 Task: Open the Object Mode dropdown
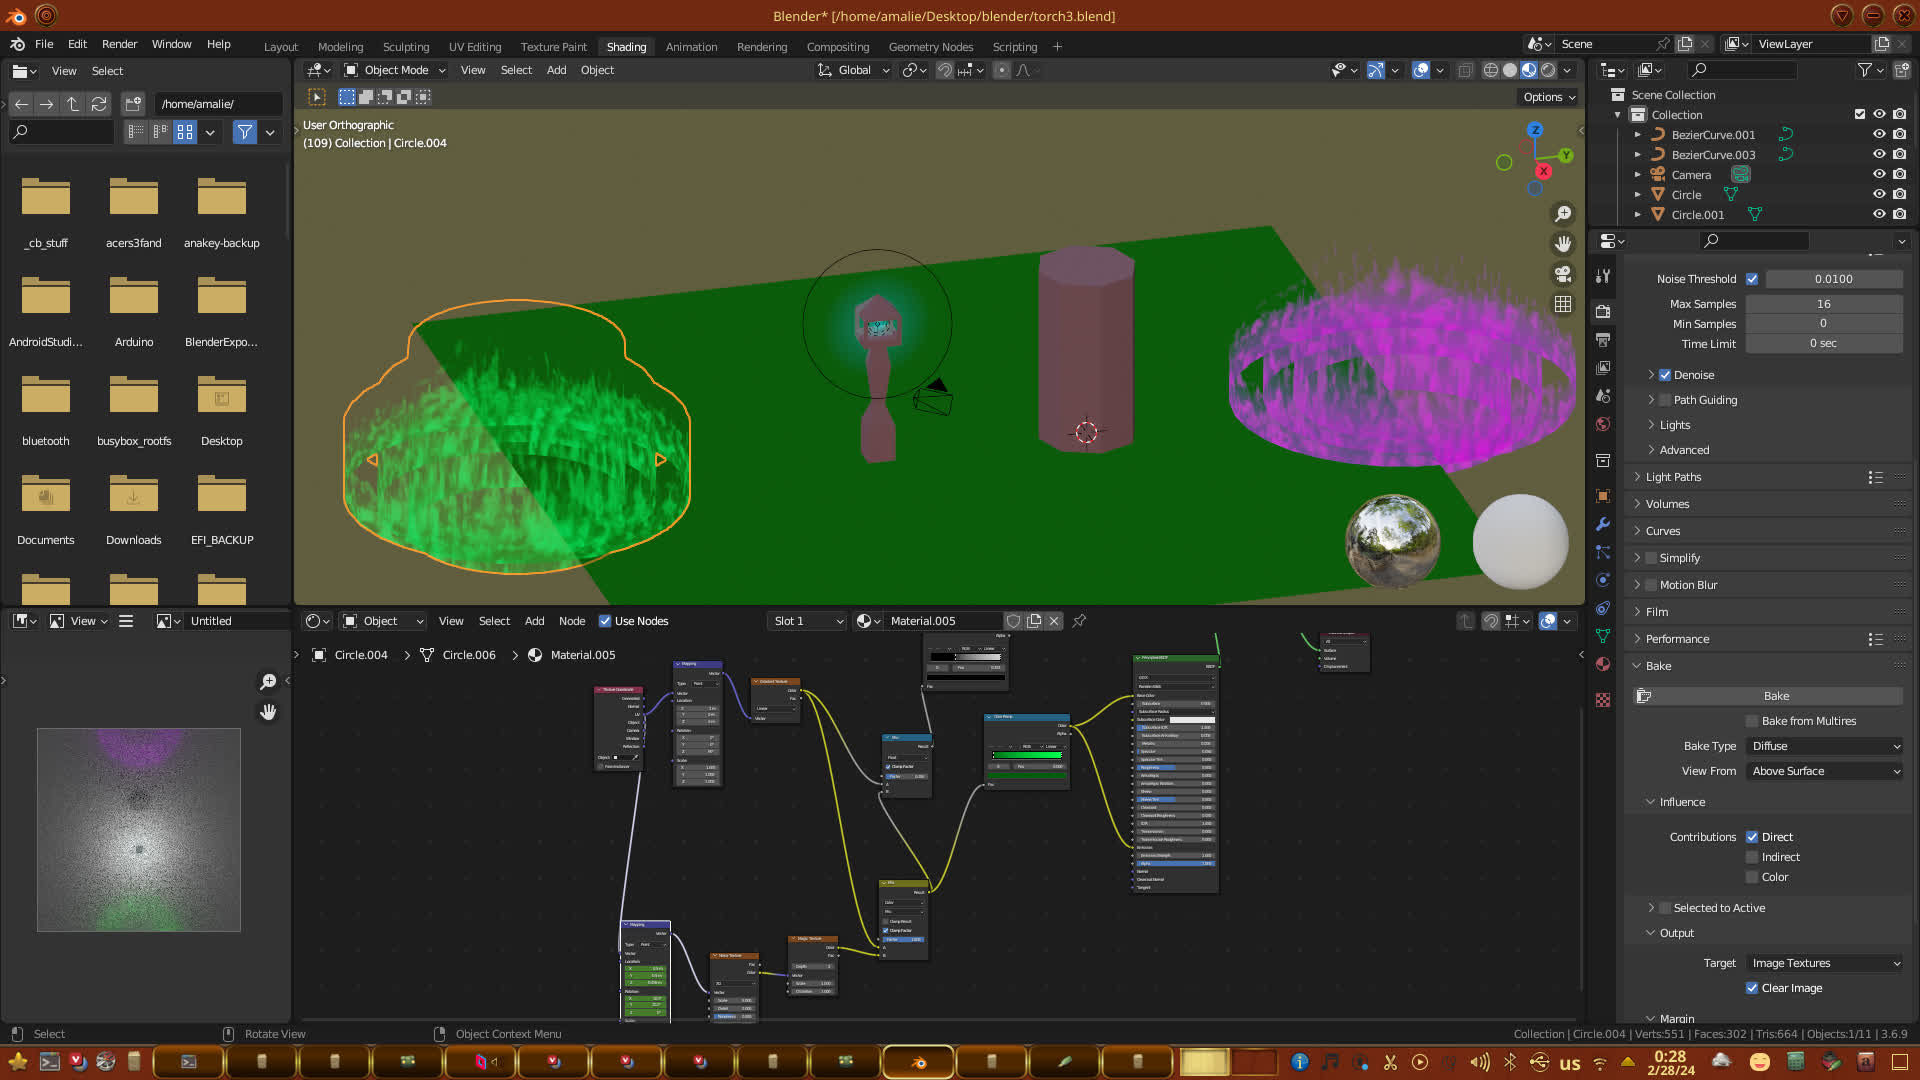[395, 70]
